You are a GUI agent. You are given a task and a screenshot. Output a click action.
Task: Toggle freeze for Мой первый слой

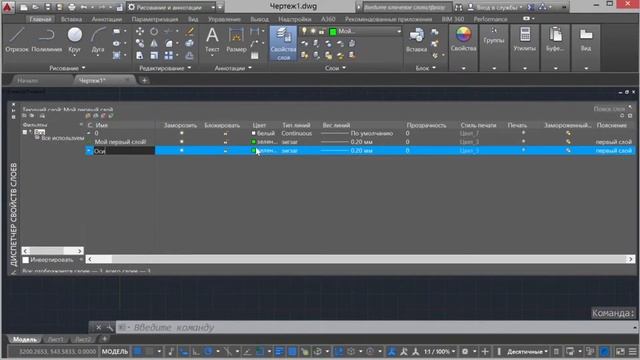pos(182,142)
